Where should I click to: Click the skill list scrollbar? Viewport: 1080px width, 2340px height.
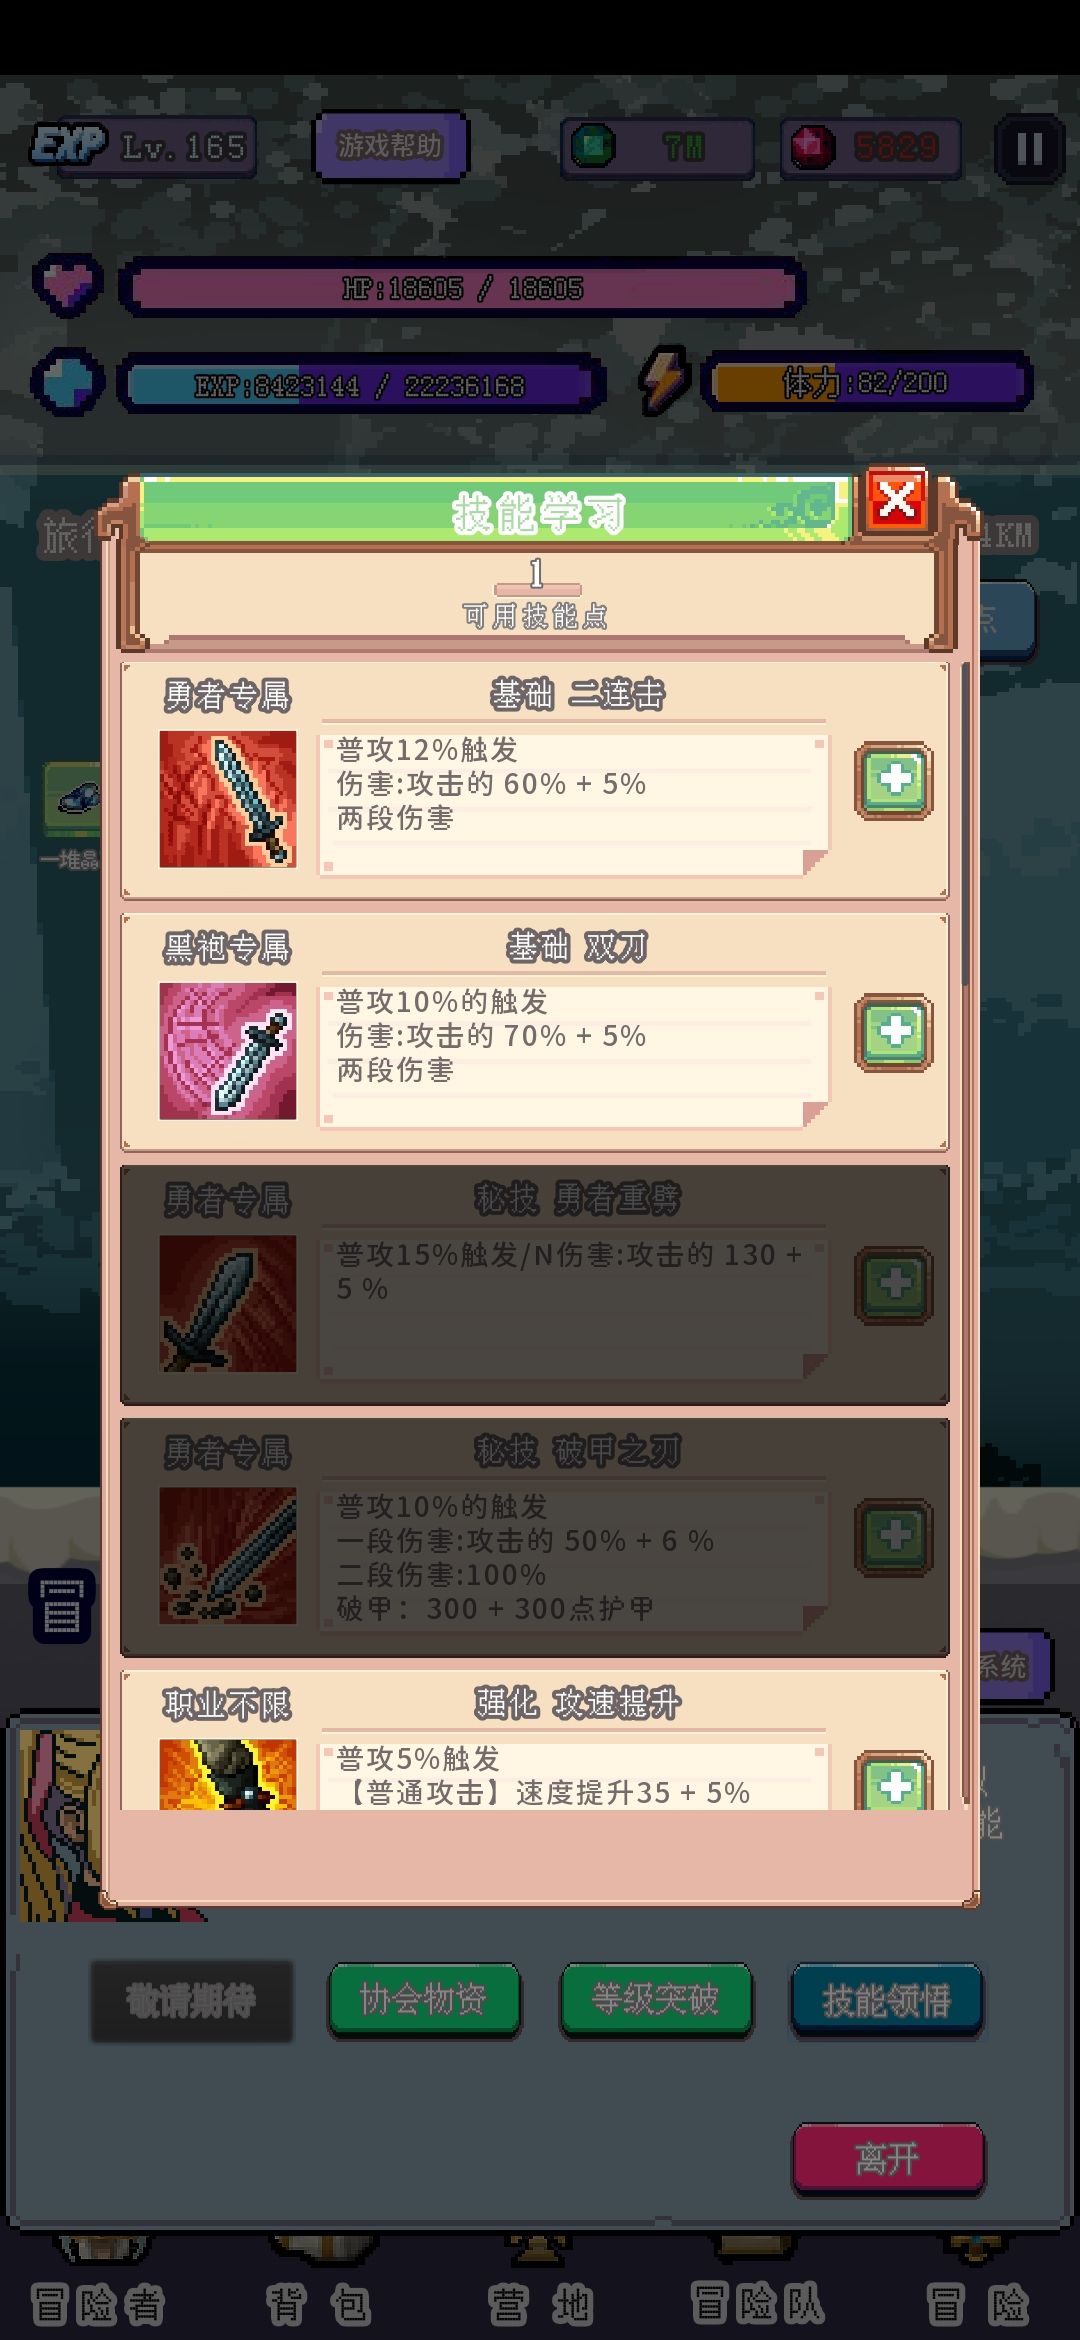(965, 822)
